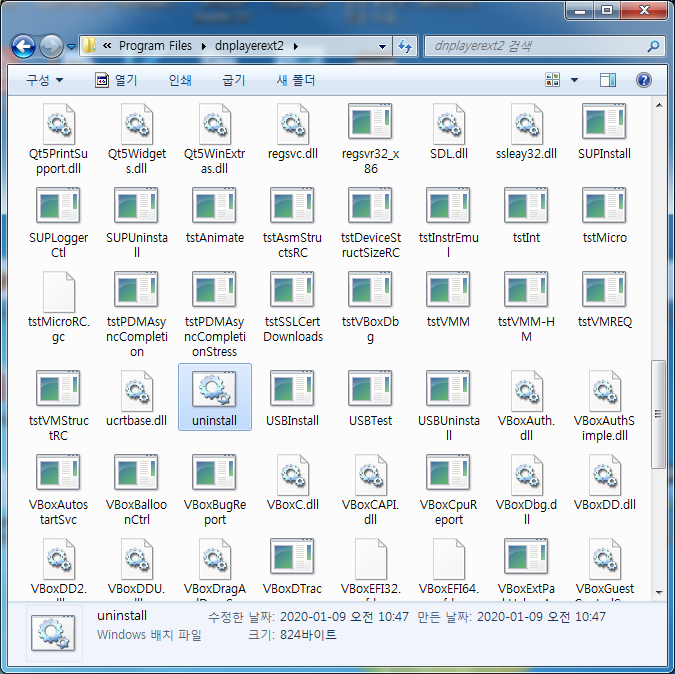
Task: Select the VBoxCpuReport application
Action: click(x=449, y=490)
